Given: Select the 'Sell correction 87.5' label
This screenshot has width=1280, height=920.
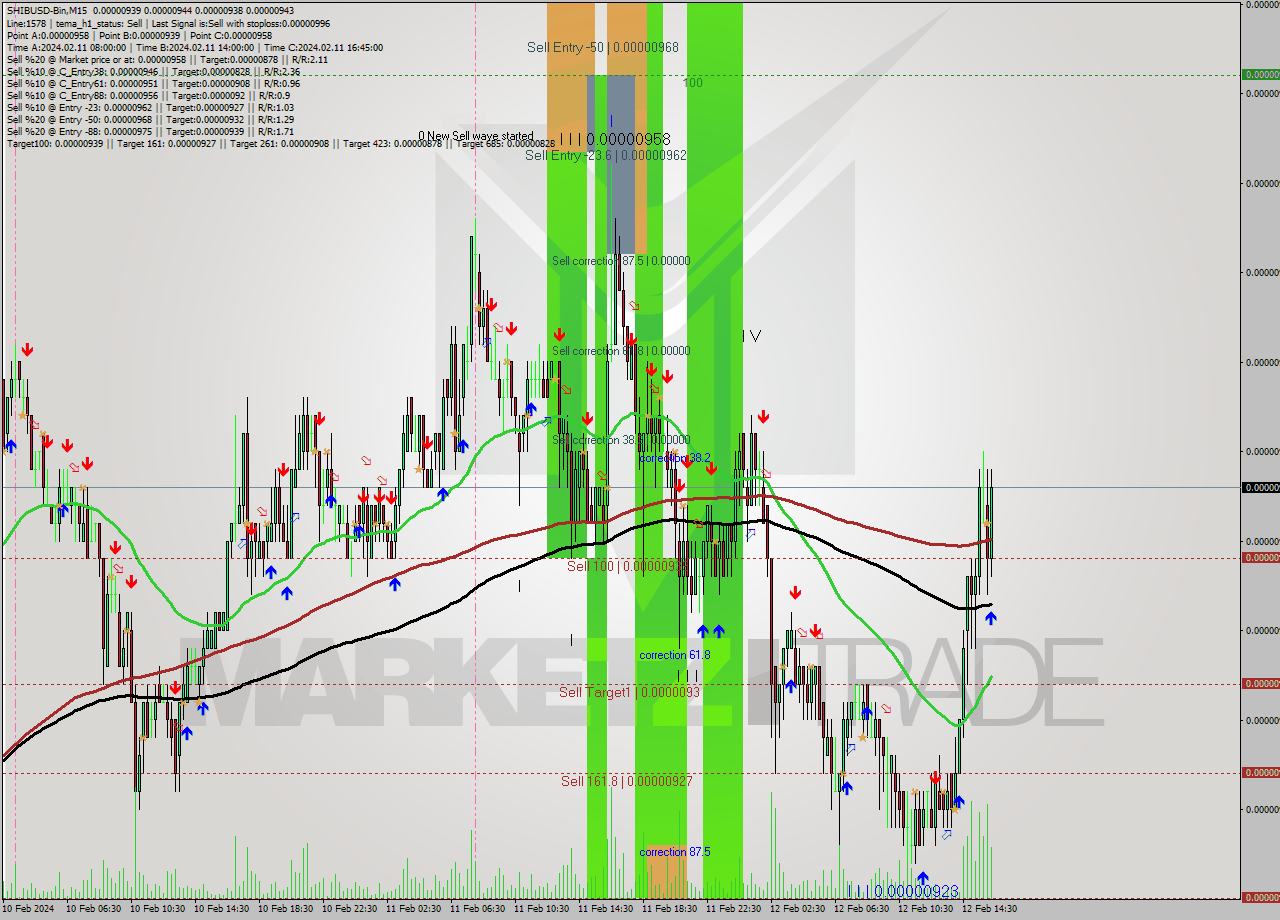Looking at the screenshot, I should pos(621,260).
